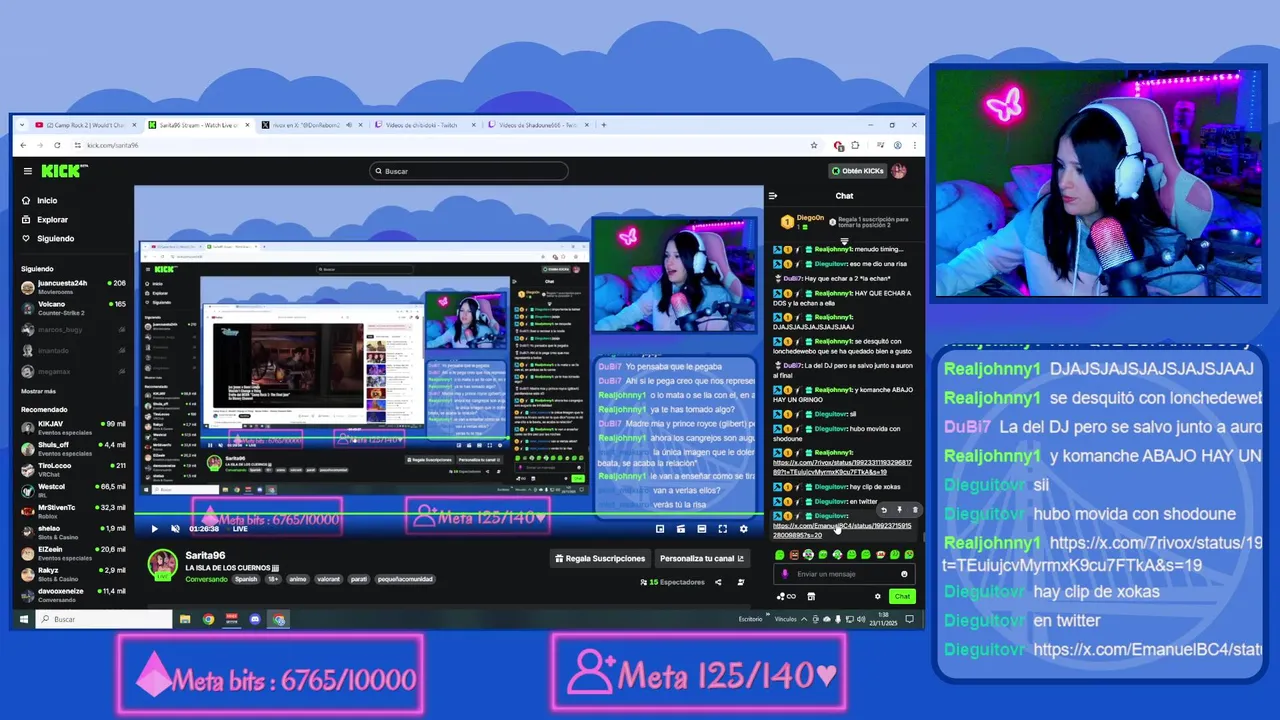Switch to Videos de Shadoune666 Twitch tab

coord(537,125)
